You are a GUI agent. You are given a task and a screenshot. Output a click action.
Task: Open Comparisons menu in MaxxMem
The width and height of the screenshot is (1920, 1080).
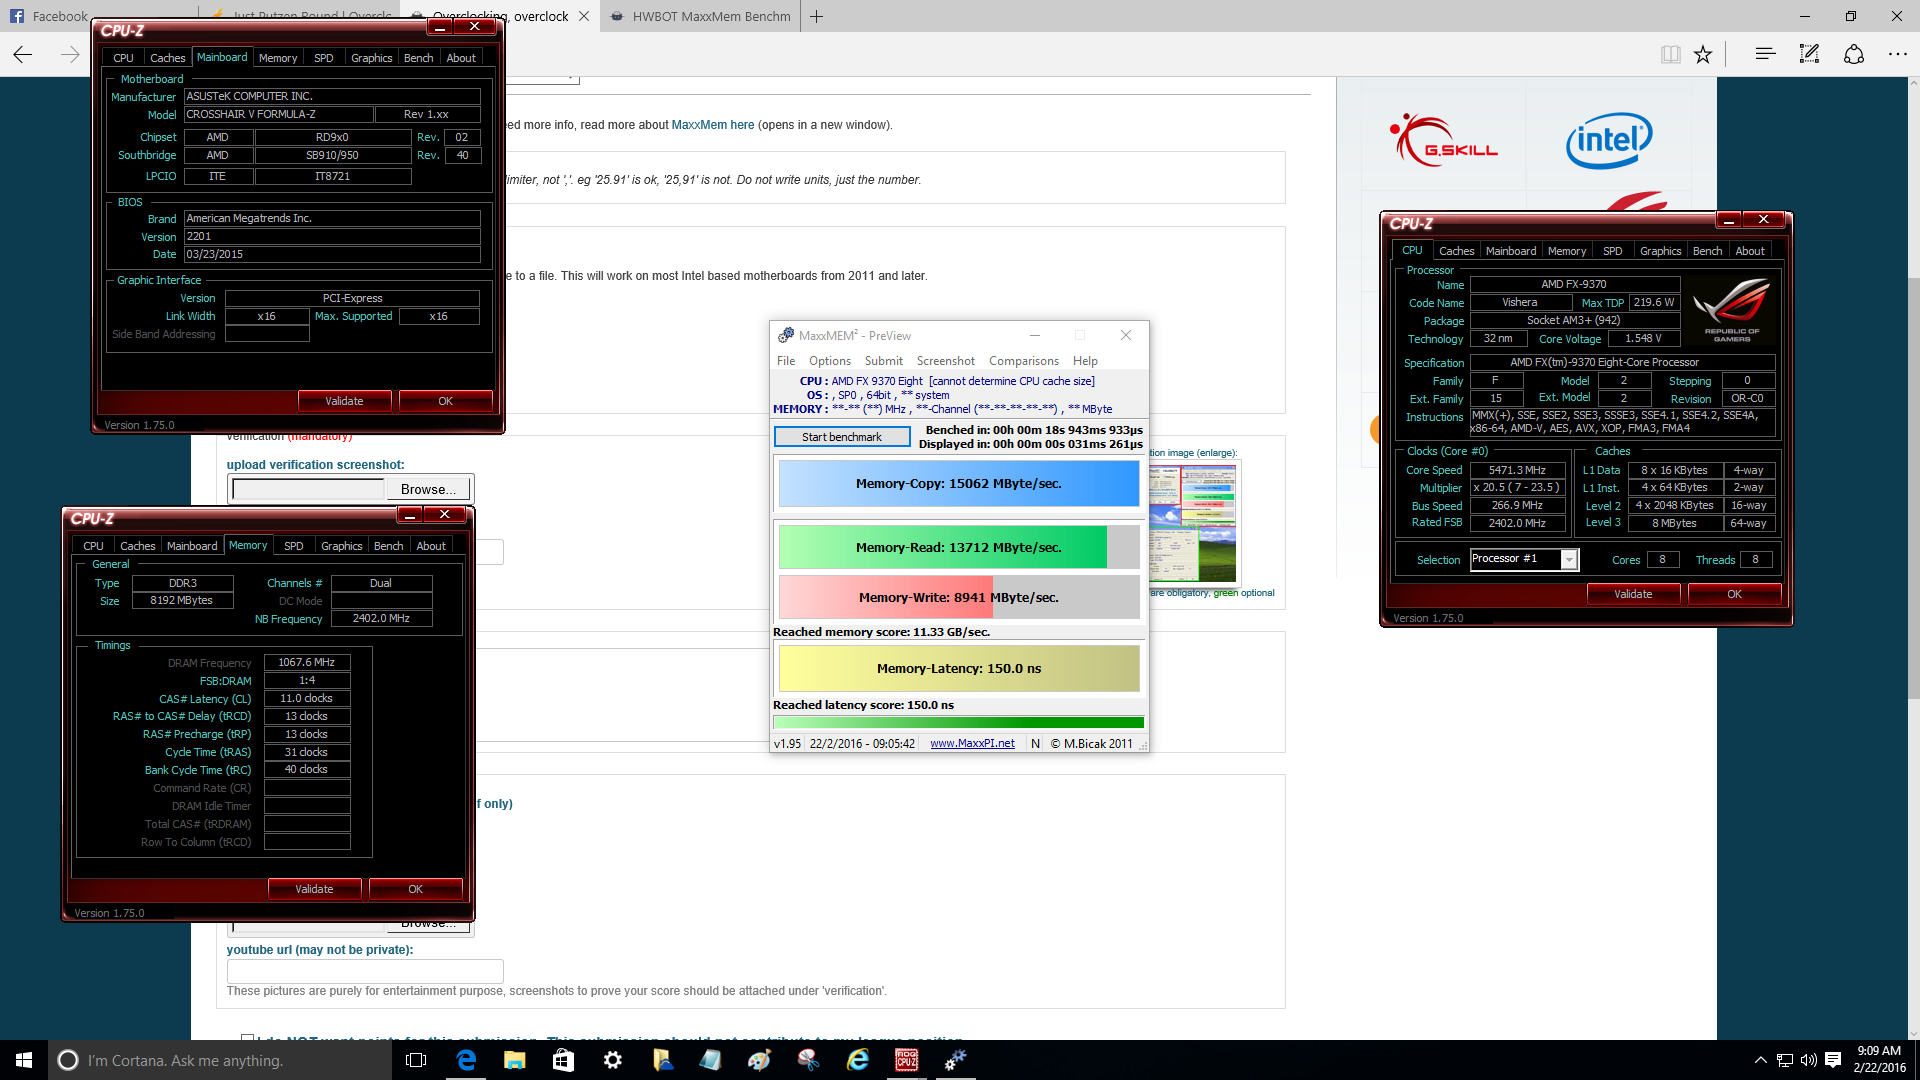[x=1024, y=361]
